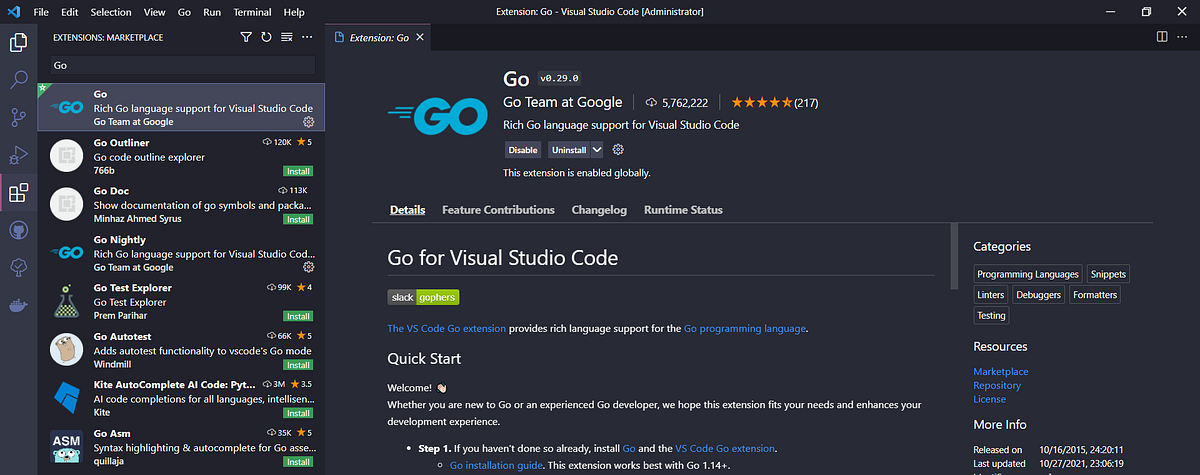
Task: Open Source Control view in activity bar
Action: click(x=18, y=117)
